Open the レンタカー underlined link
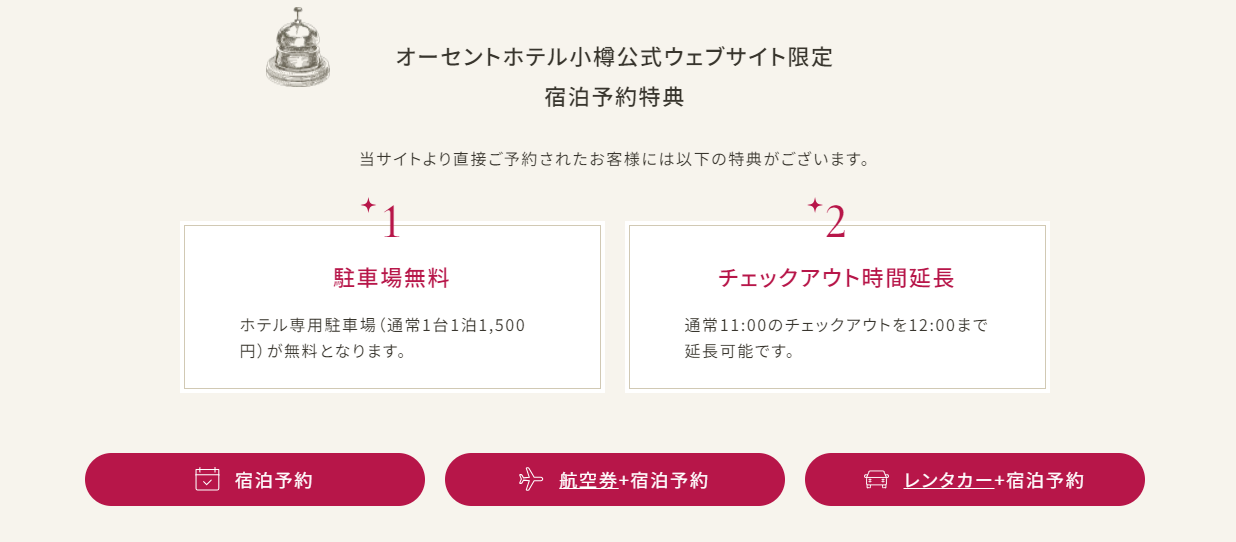The width and height of the screenshot is (1236, 542). tap(948, 481)
